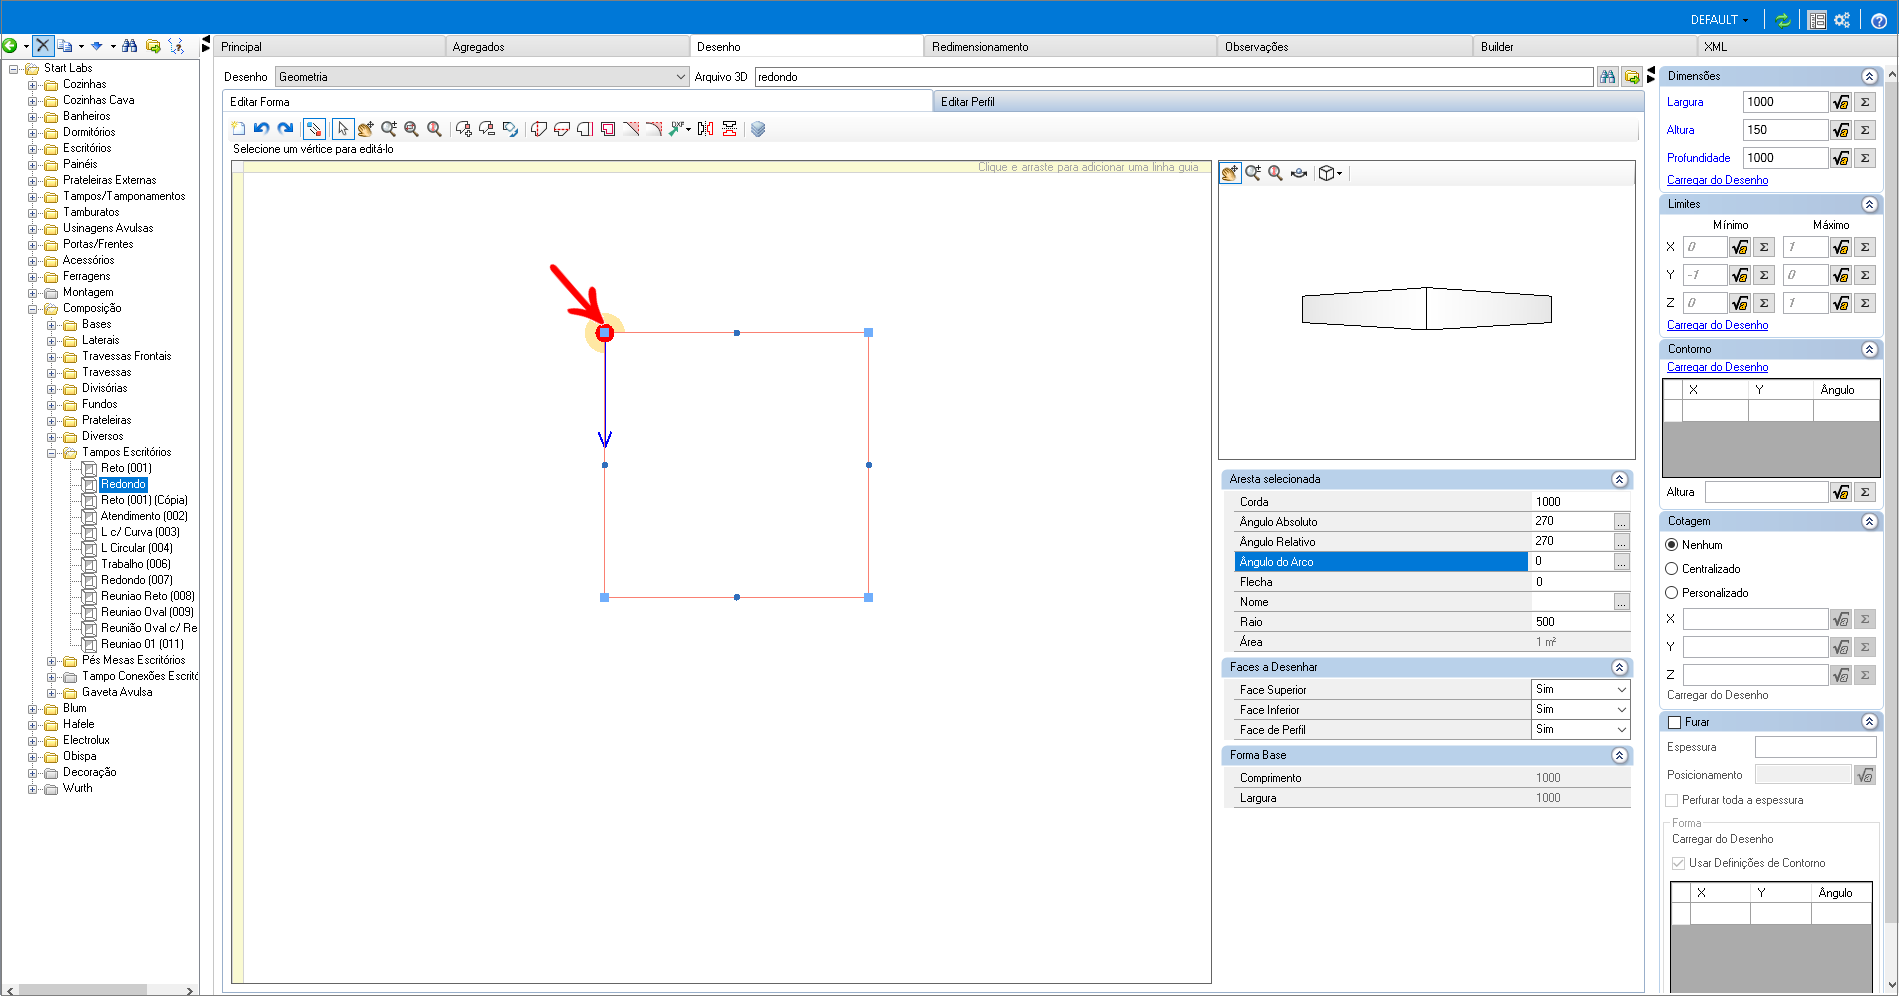Collapse the Aresta selecionada section
Viewport: 1904px width, 1002px height.
pos(1619,480)
